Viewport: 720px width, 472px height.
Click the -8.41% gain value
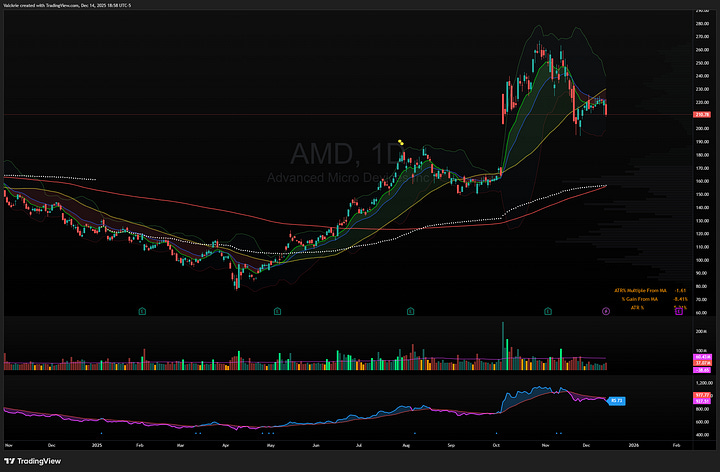[681, 299]
